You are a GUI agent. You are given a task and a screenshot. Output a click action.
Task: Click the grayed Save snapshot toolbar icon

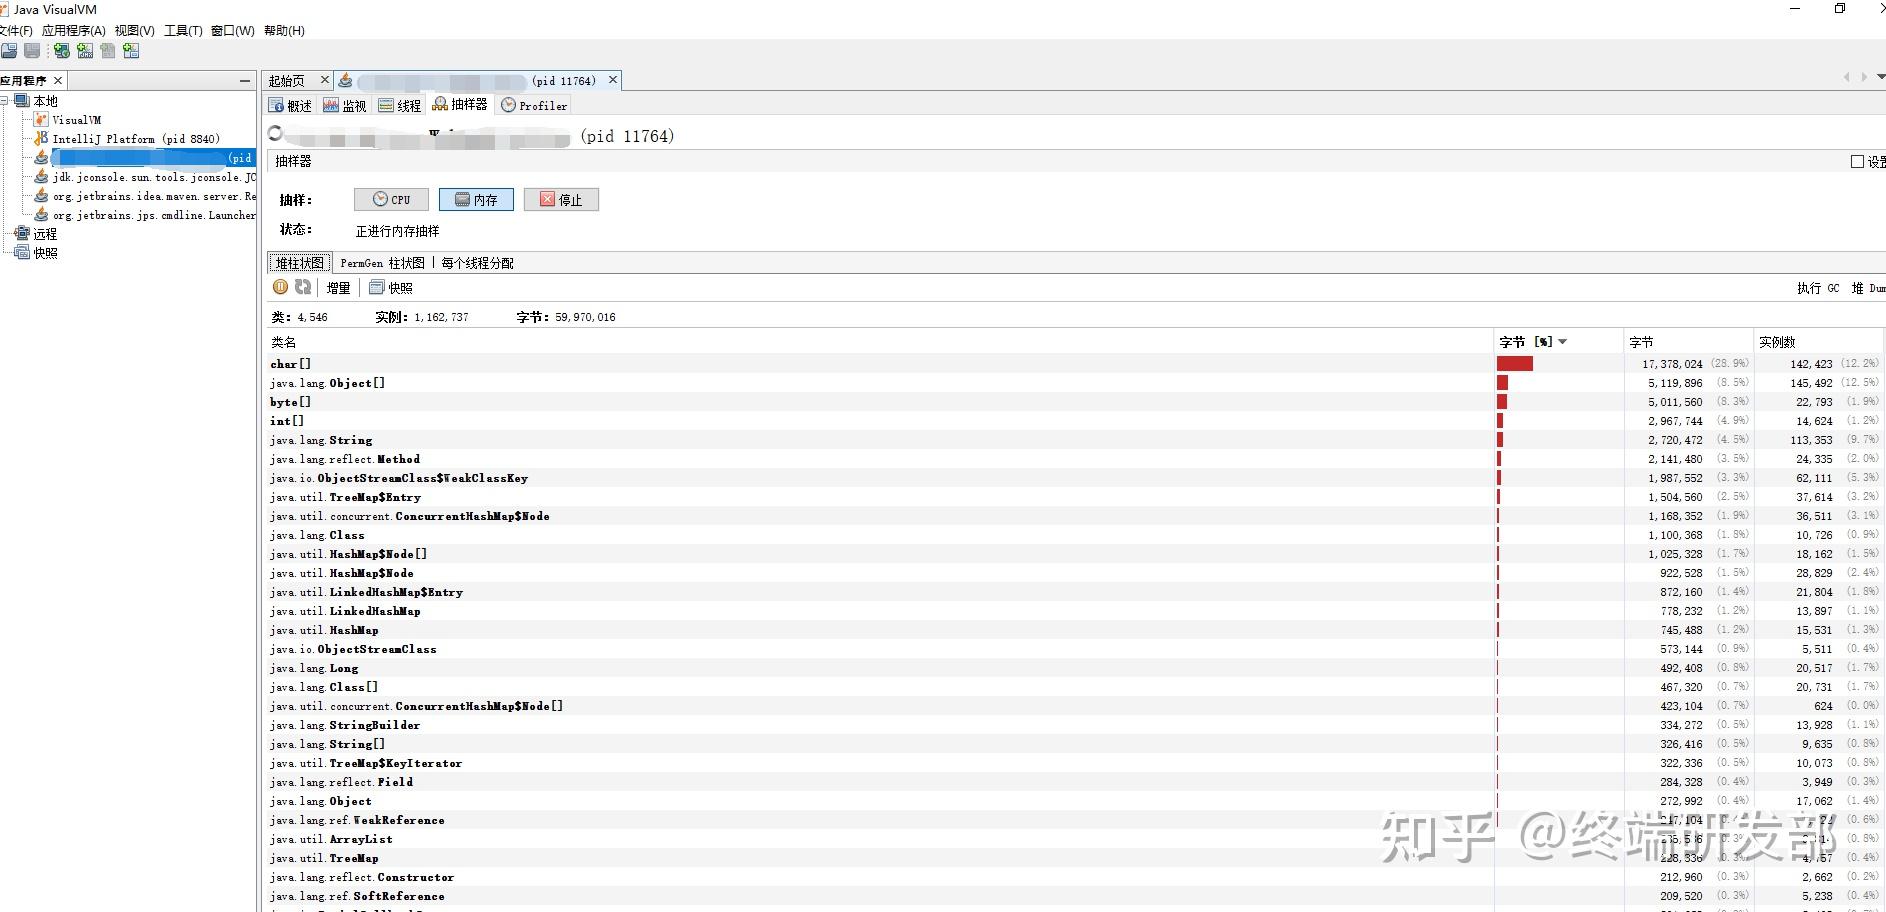pos(32,51)
